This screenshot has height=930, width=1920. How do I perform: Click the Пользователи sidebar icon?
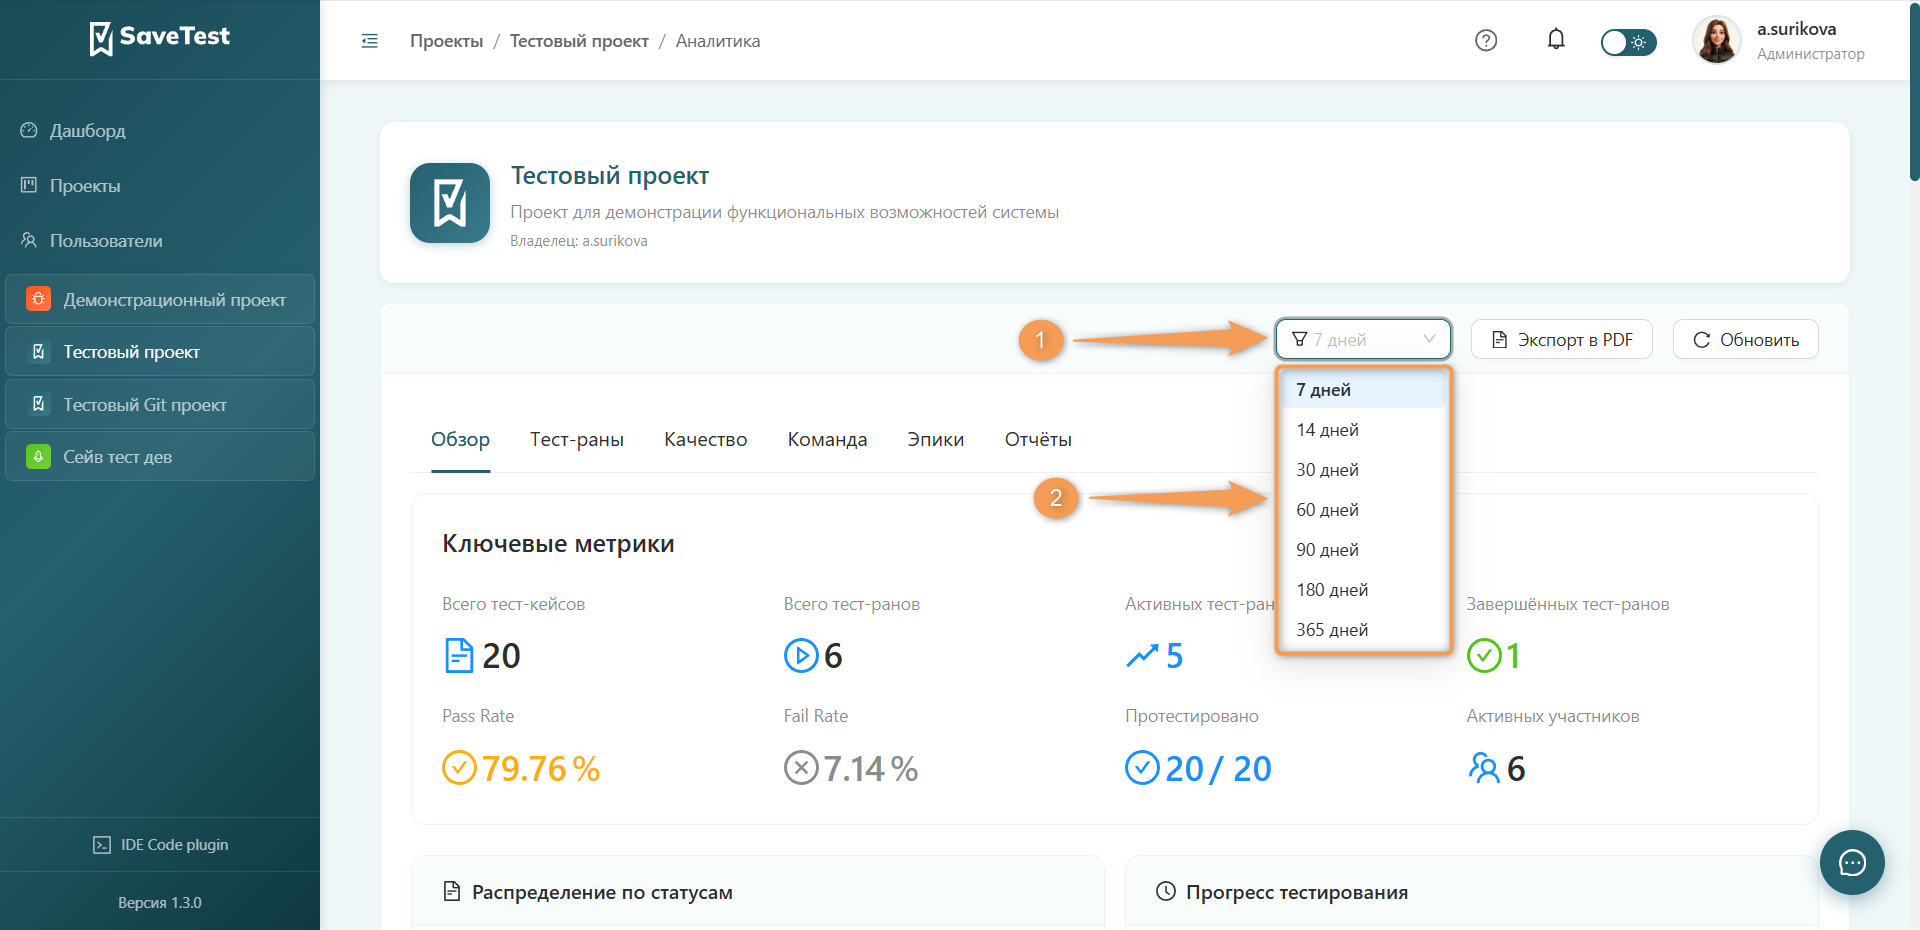pos(29,240)
